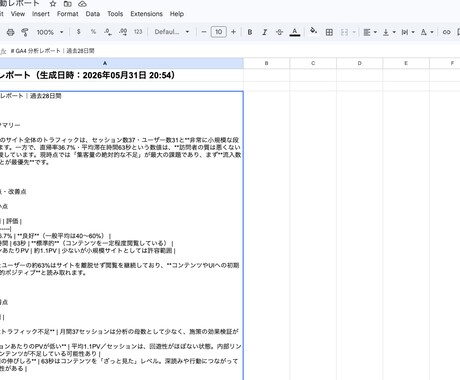Check cloud save status icon
The height and width of the screenshot is (380, 460).
click(82, 4)
